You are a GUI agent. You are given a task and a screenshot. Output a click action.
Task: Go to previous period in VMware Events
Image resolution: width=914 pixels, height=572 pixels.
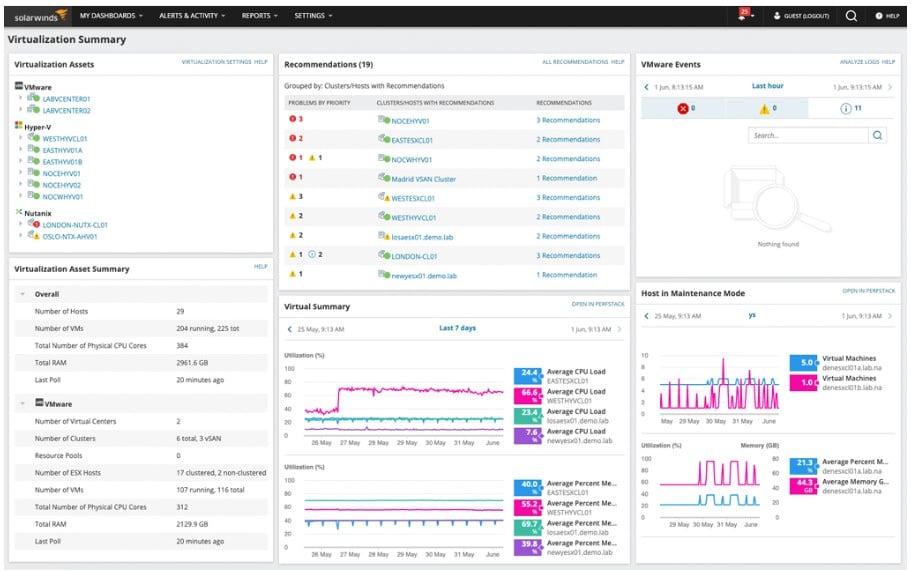(x=646, y=87)
